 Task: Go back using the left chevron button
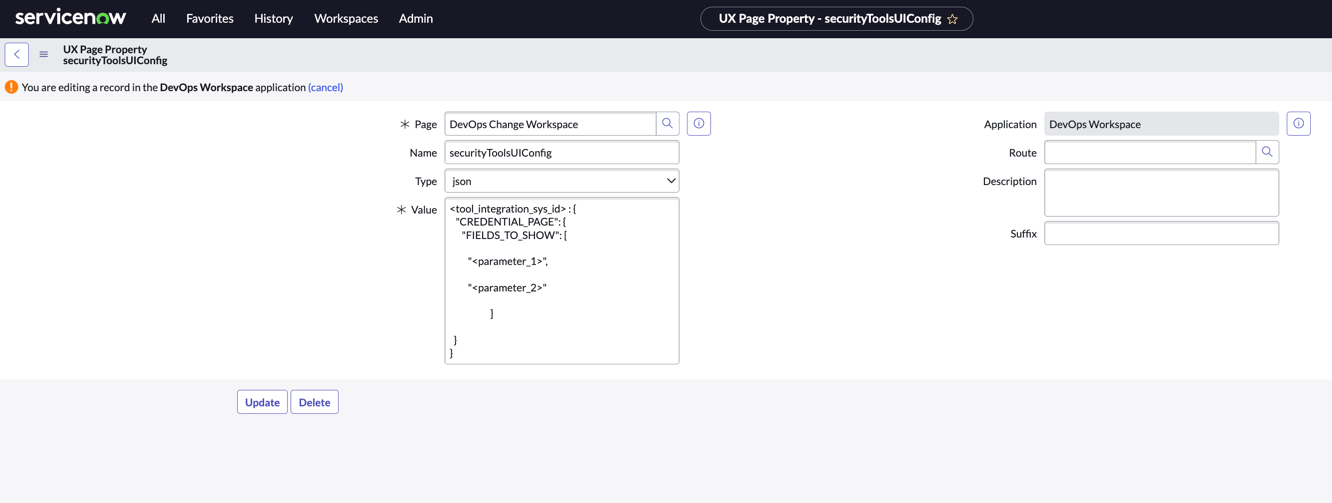tap(17, 55)
